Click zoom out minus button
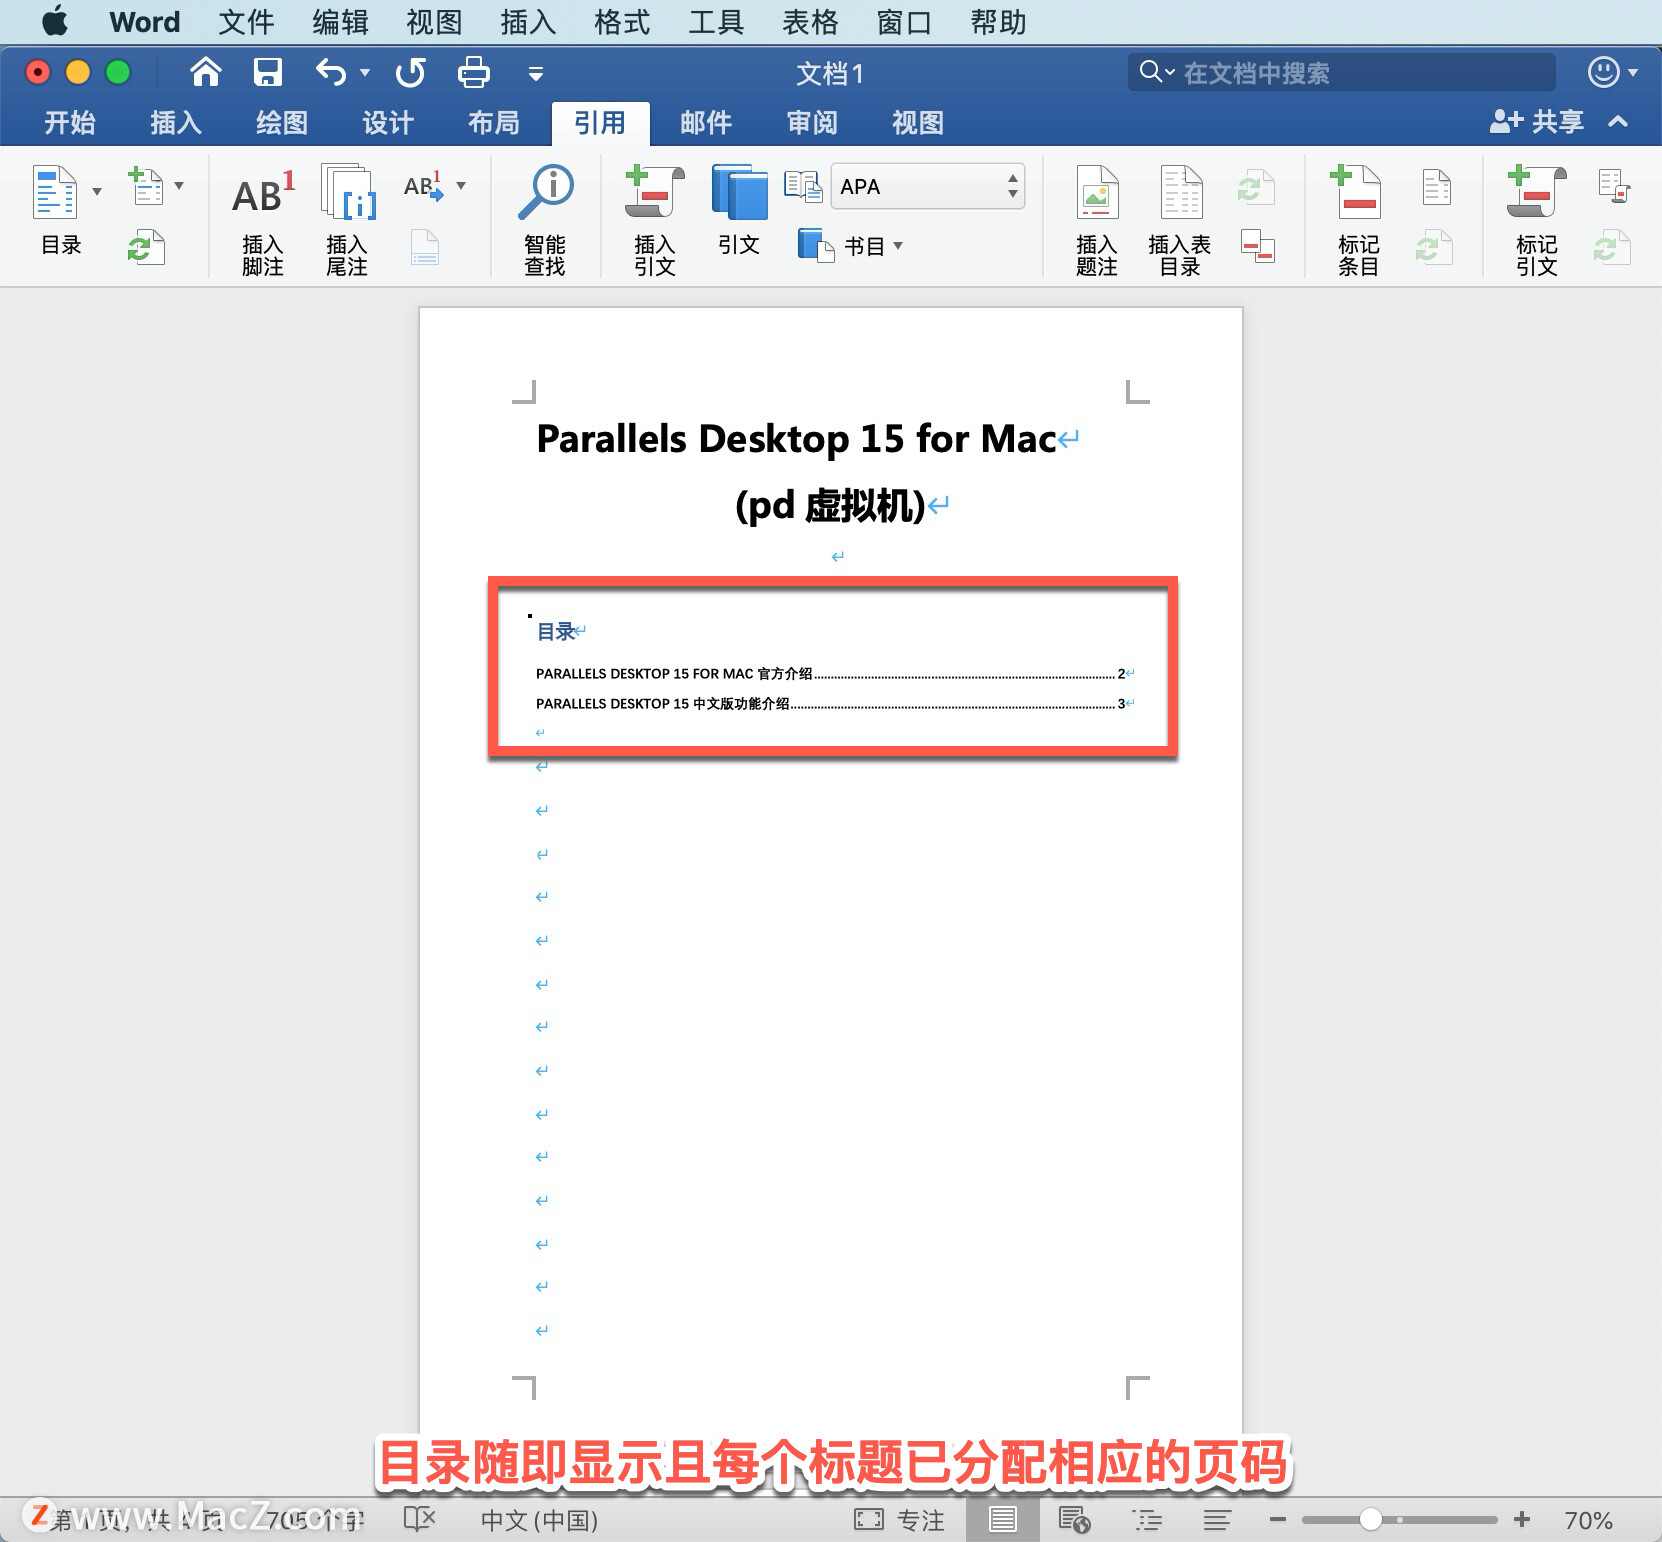 [1277, 1520]
